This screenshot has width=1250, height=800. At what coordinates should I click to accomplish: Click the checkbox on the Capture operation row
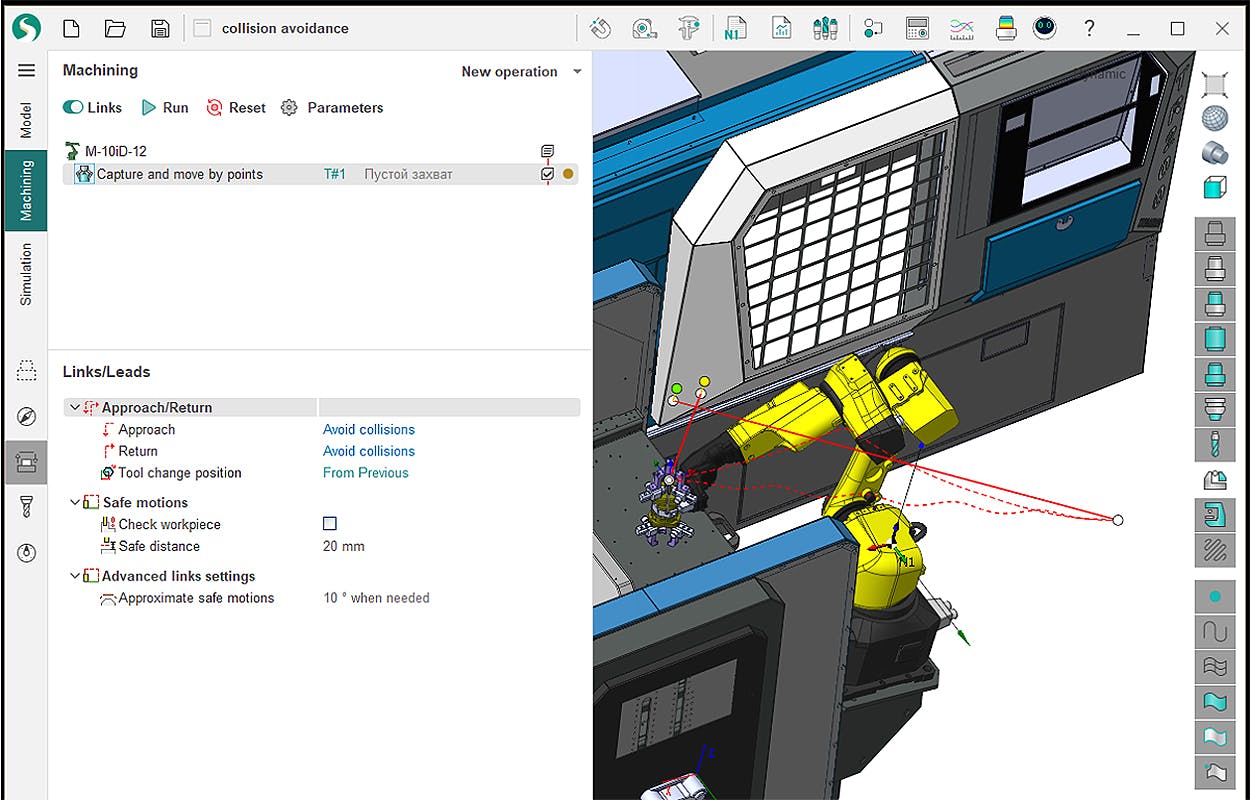tap(547, 173)
